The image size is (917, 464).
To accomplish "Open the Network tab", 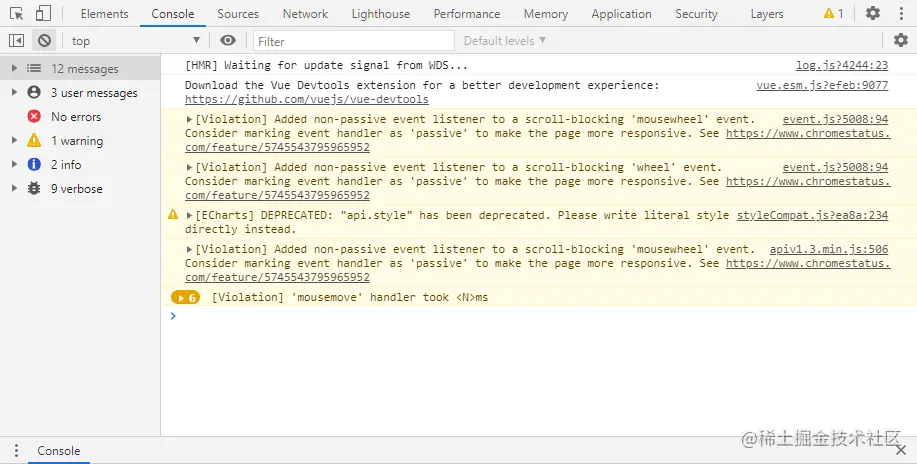I will (305, 13).
